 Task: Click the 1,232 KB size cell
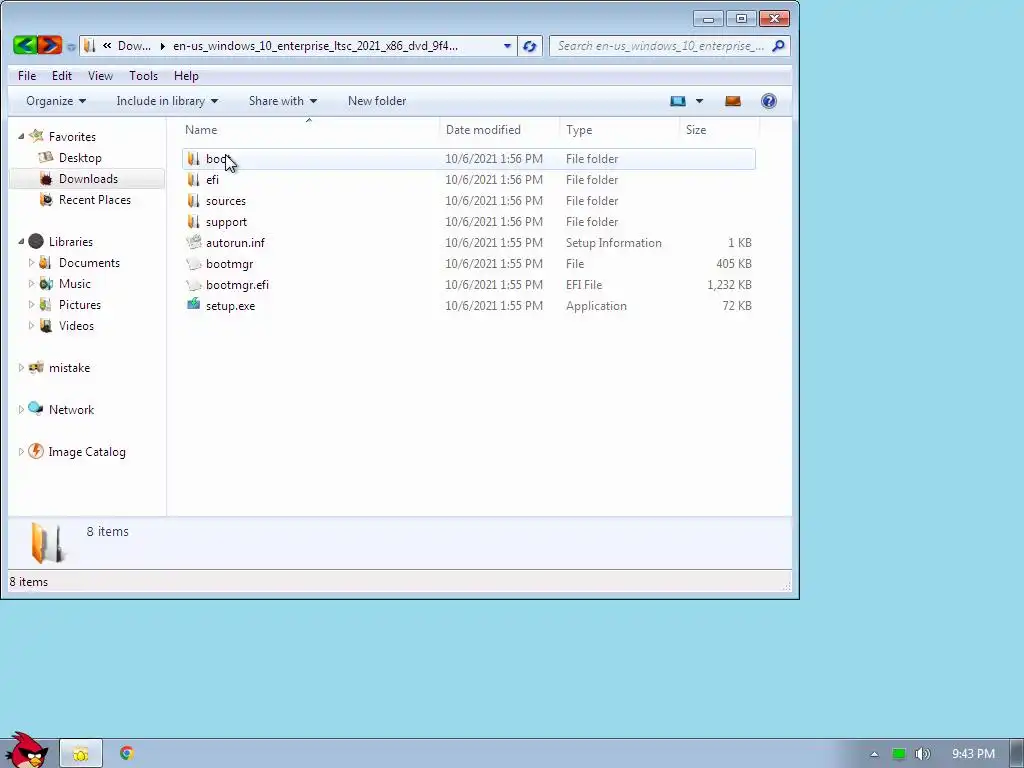[729, 285]
